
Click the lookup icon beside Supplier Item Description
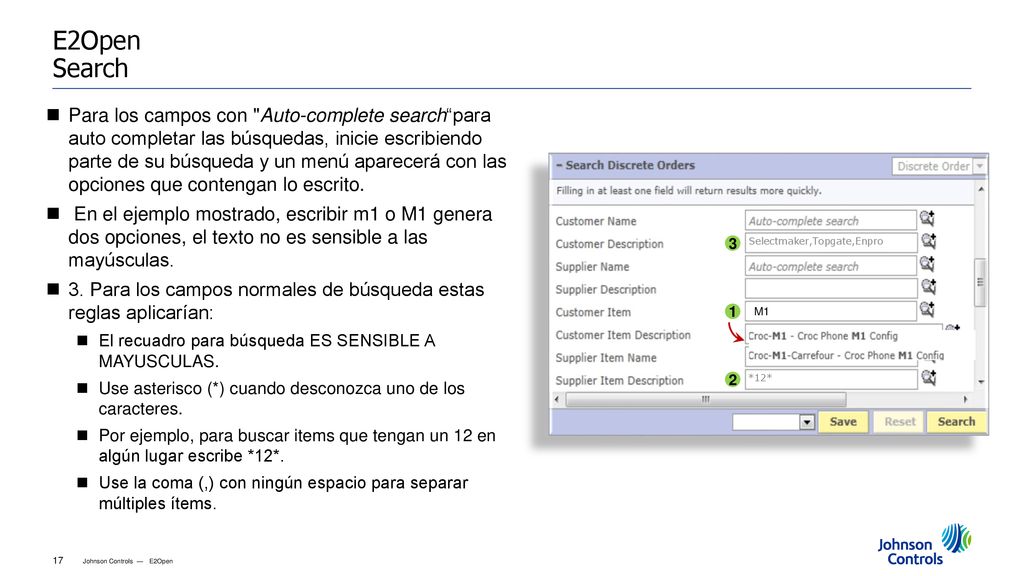[928, 377]
